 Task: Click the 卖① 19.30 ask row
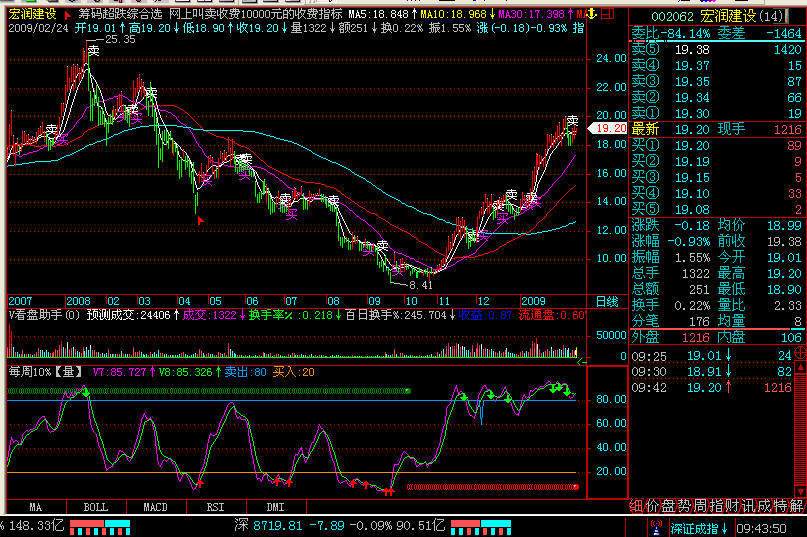click(716, 113)
